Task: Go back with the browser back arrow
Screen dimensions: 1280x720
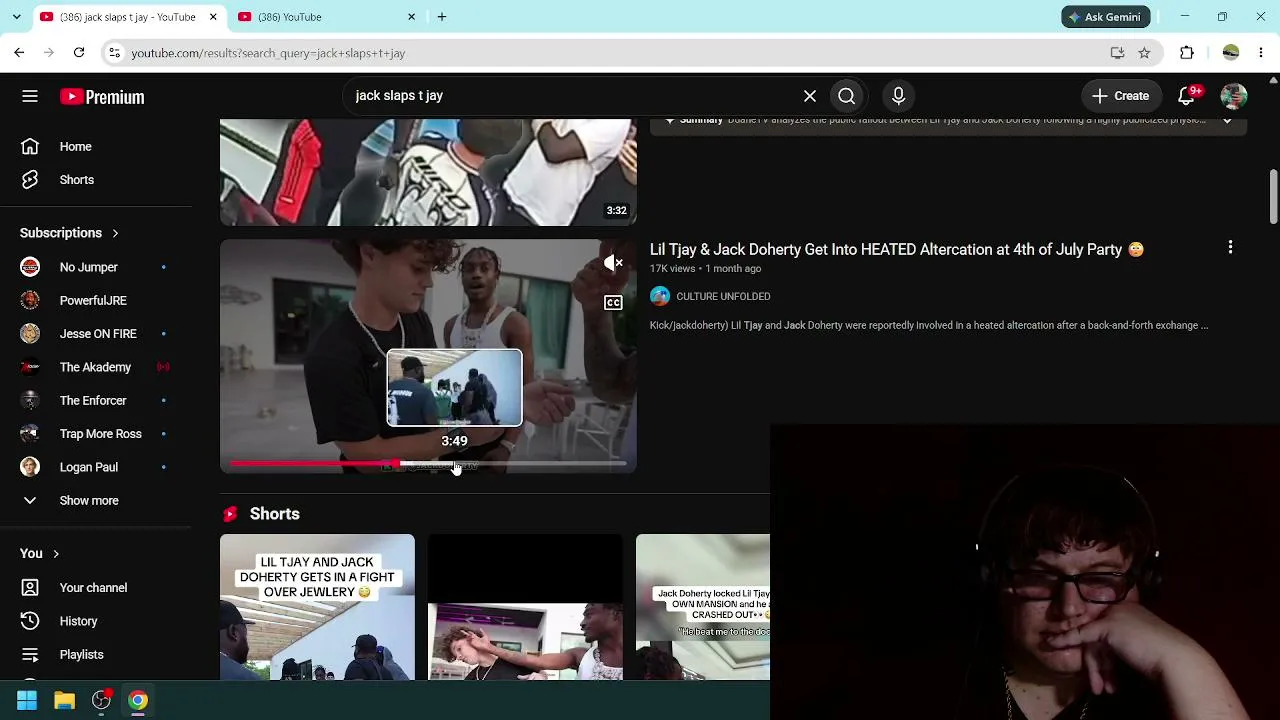Action: 19,53
